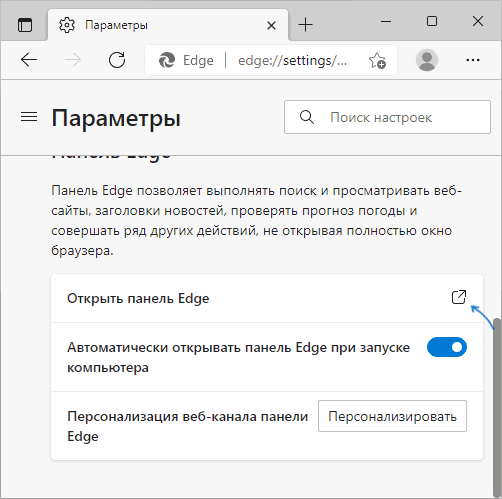Image resolution: width=502 pixels, height=499 pixels.
Task: Open the Edge three-dots menu
Action: pyautogui.click(x=473, y=60)
